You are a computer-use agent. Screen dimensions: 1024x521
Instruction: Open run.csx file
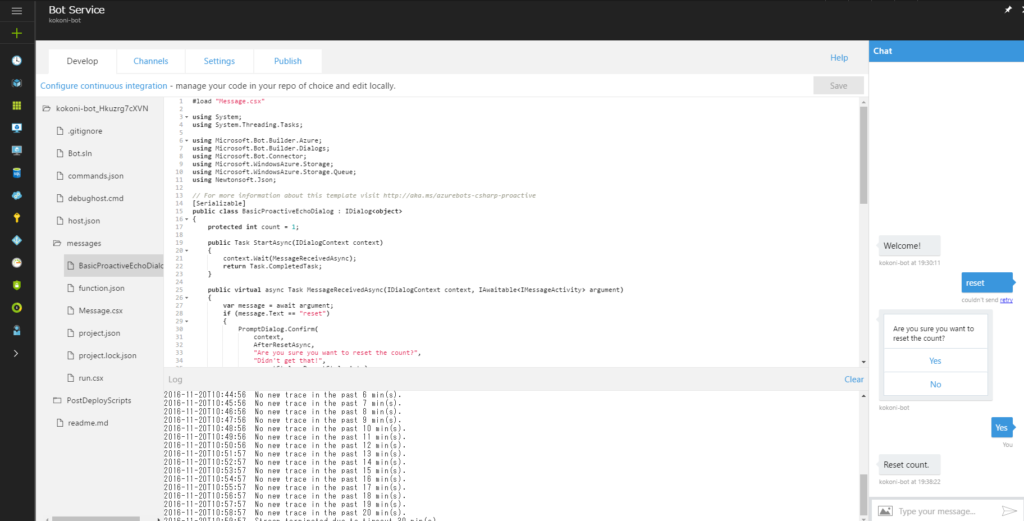click(91, 378)
